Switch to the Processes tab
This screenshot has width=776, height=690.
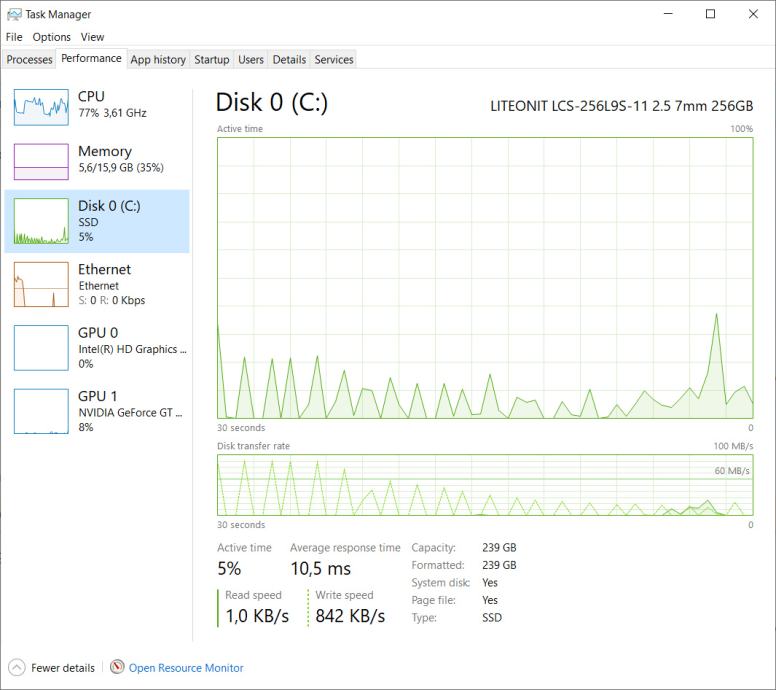pos(29,59)
